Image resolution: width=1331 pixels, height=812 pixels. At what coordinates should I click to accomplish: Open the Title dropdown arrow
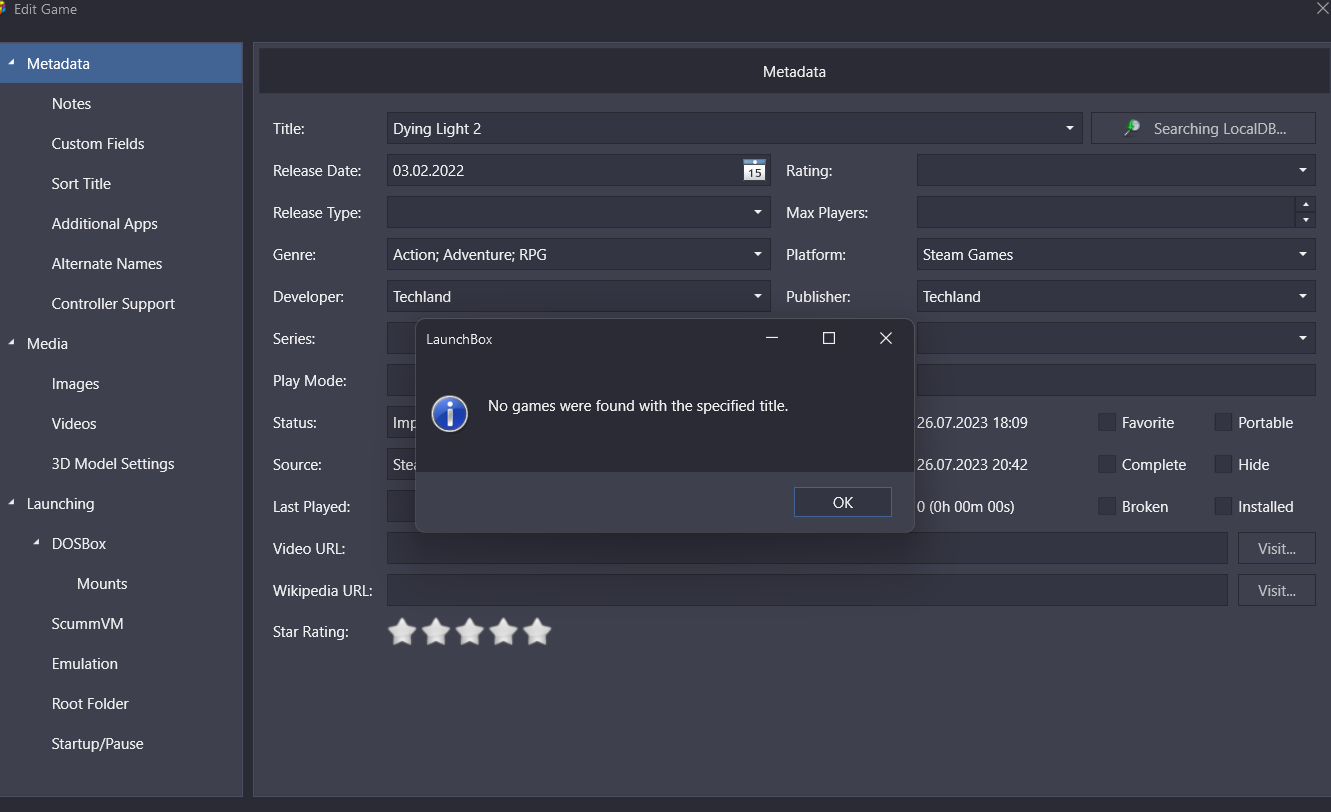pyautogui.click(x=1069, y=128)
